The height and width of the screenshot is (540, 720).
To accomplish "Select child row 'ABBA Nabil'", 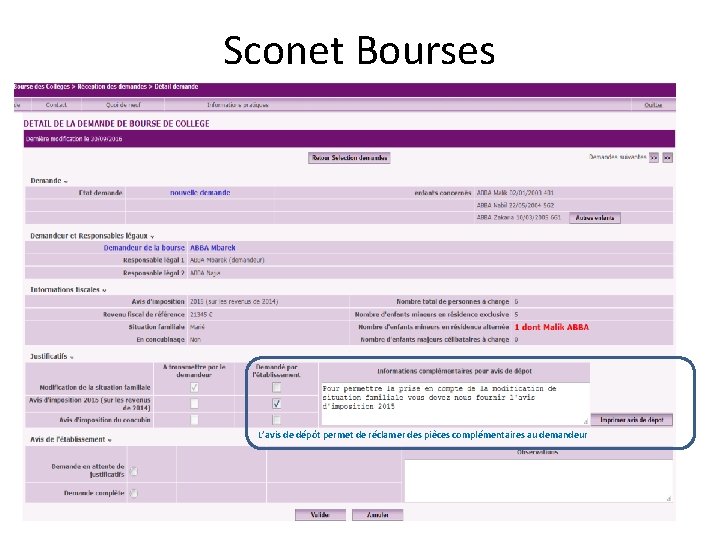I will (515, 205).
